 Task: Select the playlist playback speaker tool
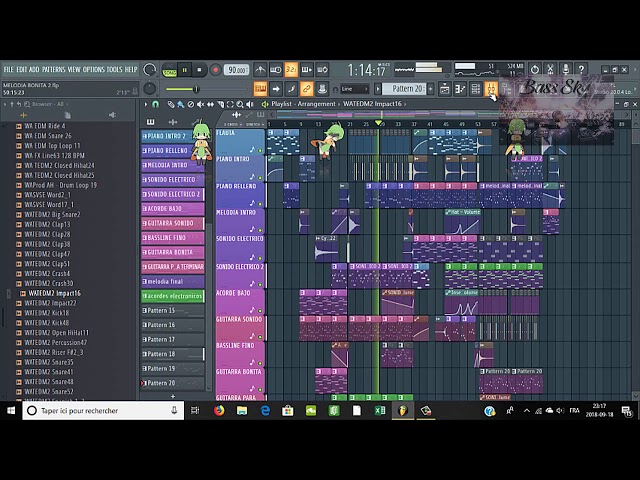(x=250, y=104)
